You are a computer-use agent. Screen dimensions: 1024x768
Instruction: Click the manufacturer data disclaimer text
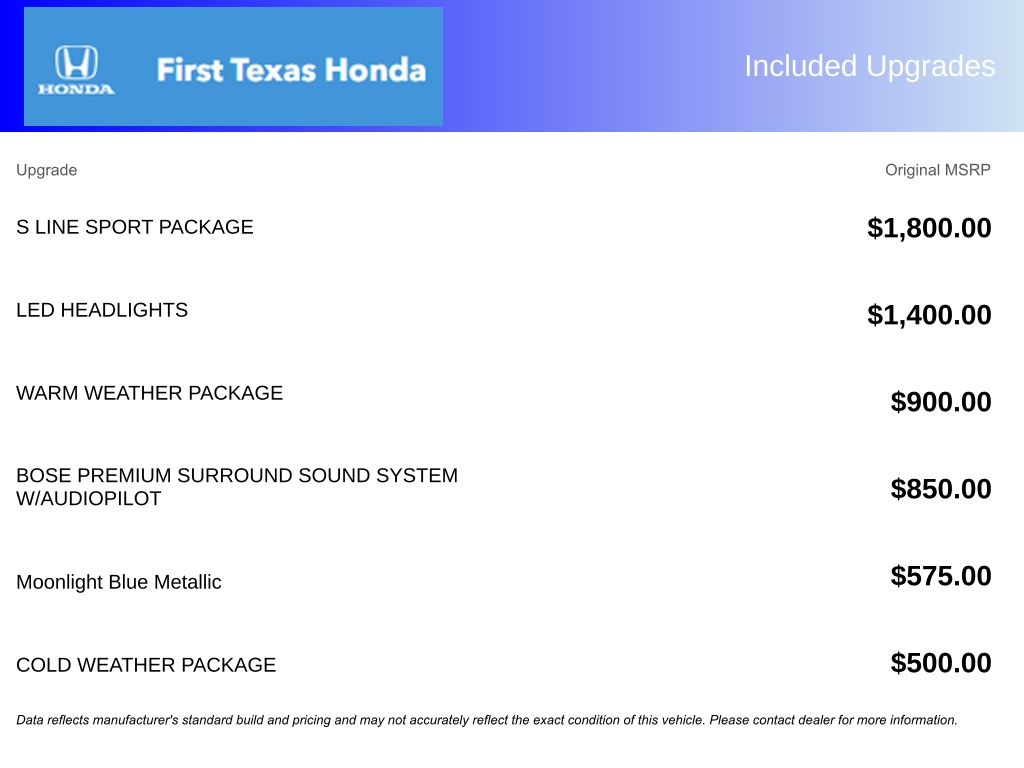click(x=487, y=720)
